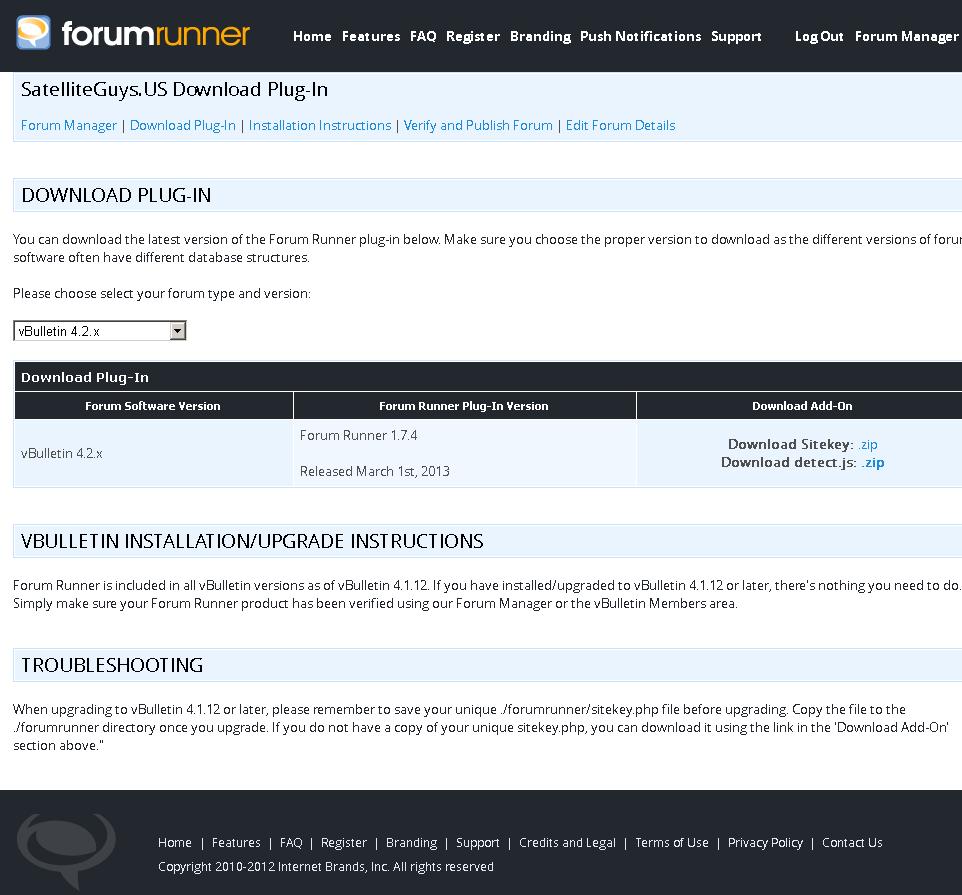
Task: Click the dark 'Download Plug-In' table title bar
Action: tap(488, 377)
